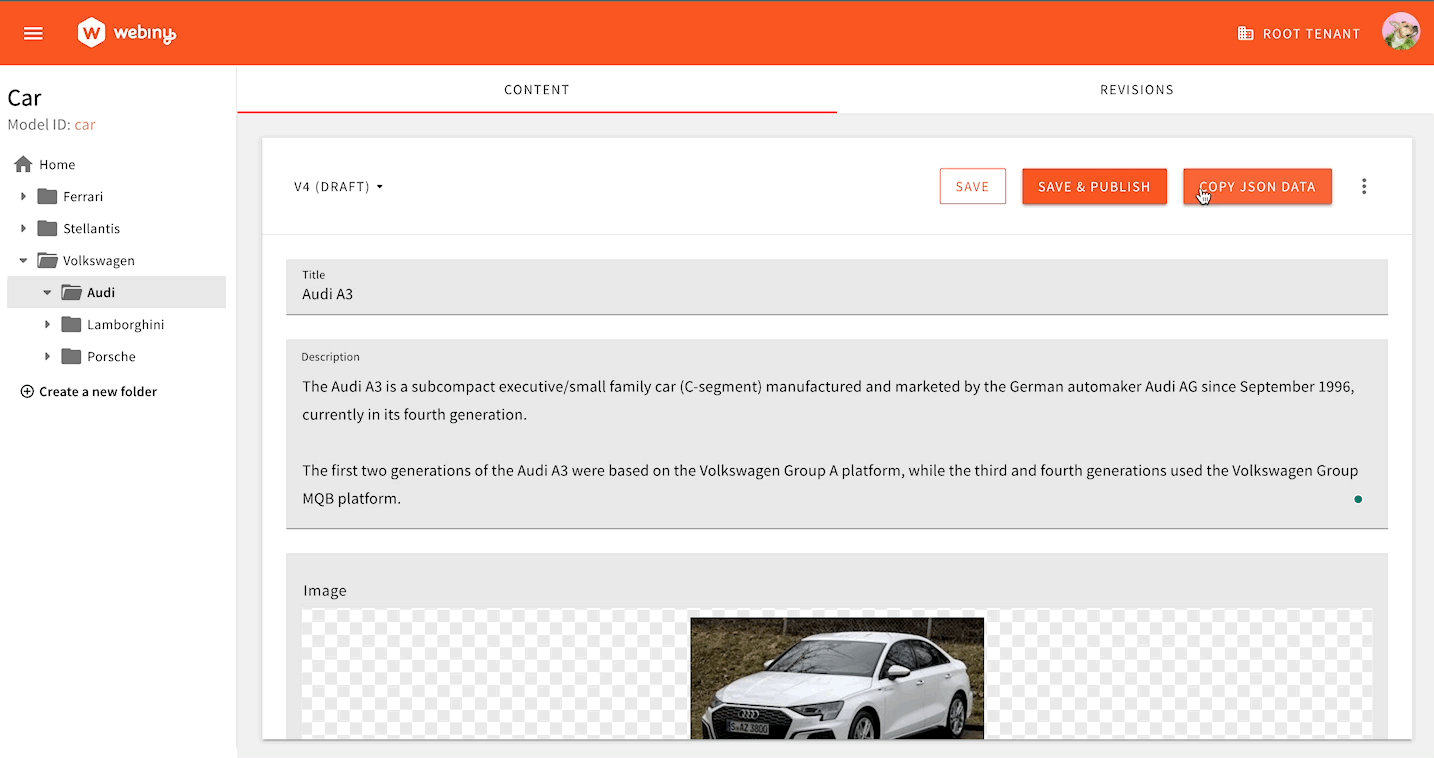
Task: Expand the Stellantis folder
Action: 24,229
